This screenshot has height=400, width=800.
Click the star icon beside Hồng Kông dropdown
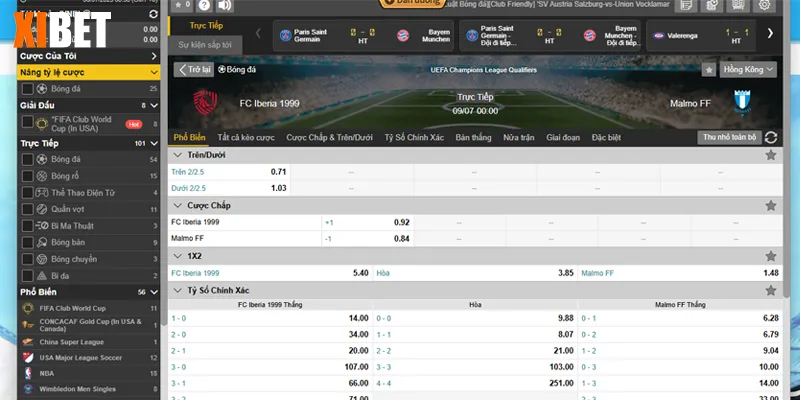tap(708, 70)
